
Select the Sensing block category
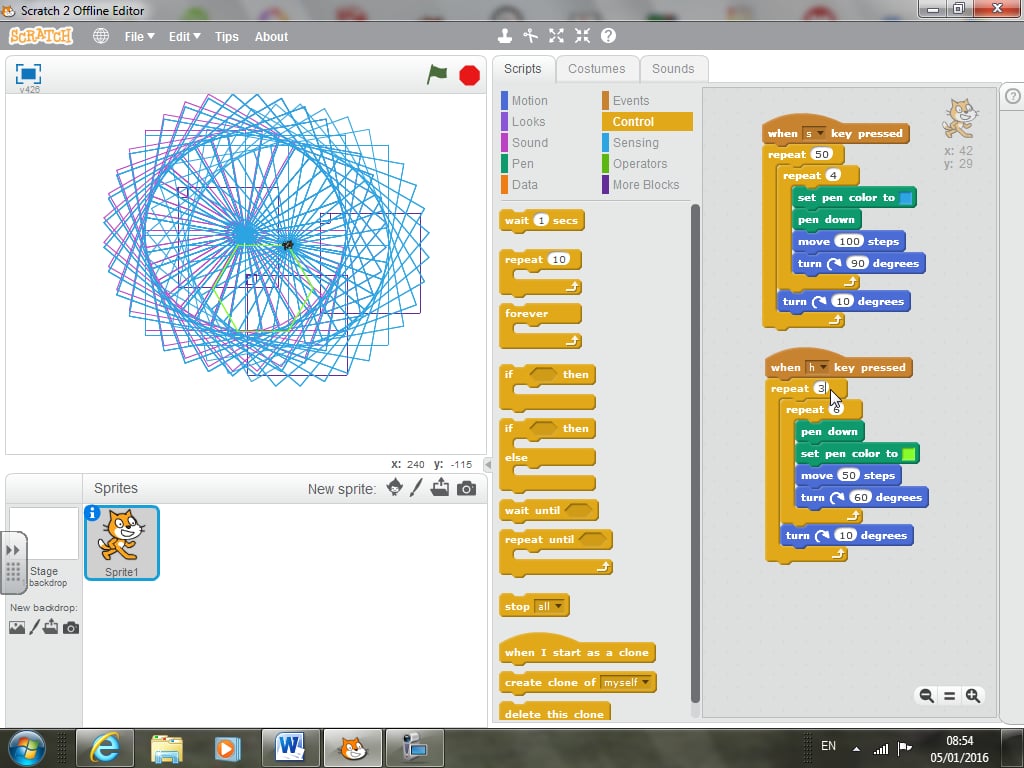pos(635,142)
